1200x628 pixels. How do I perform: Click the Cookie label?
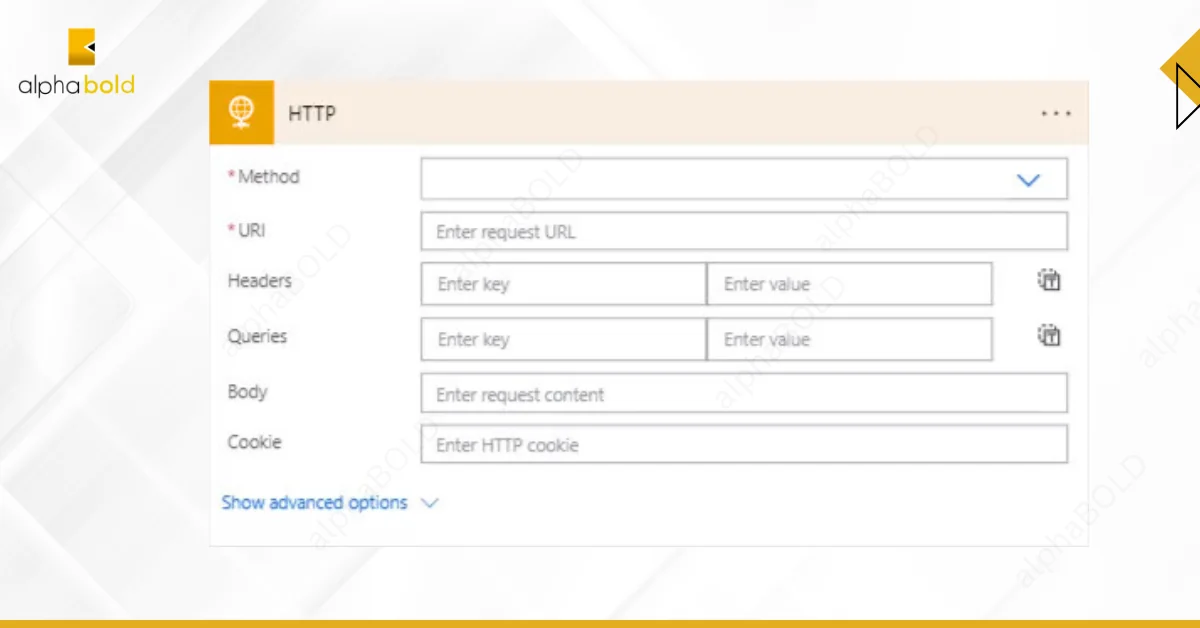tap(254, 442)
